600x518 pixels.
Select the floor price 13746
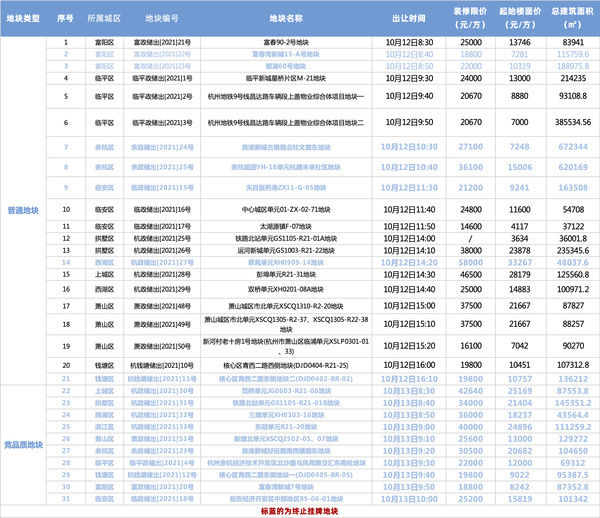point(520,42)
